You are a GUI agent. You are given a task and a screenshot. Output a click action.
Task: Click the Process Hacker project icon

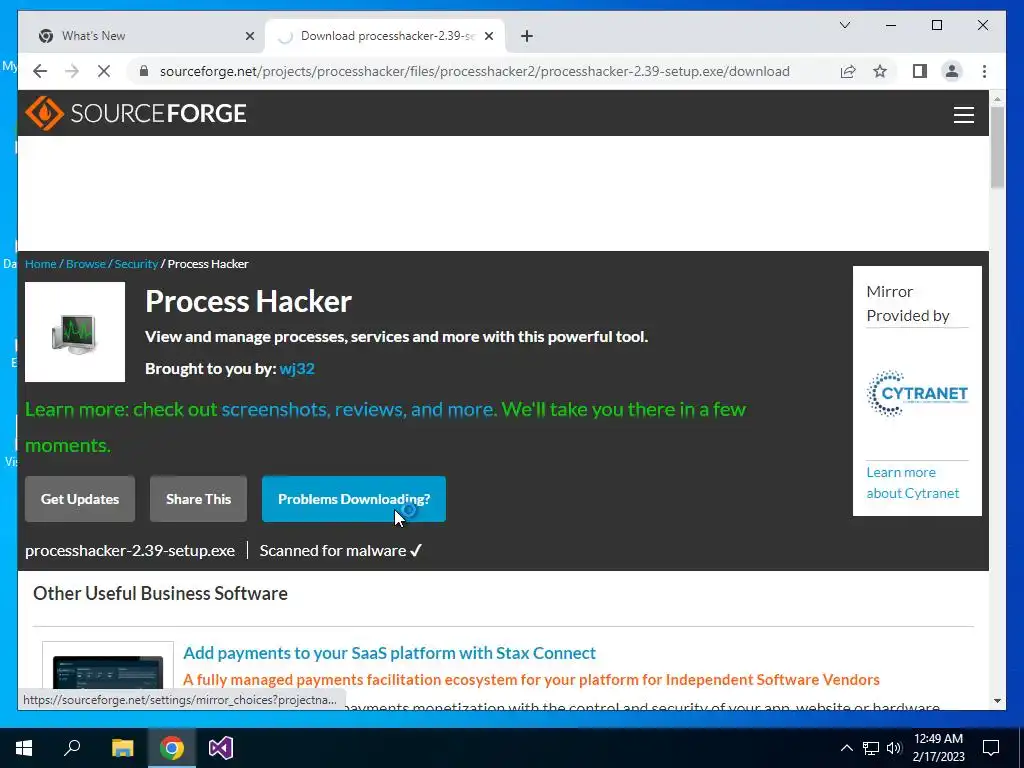point(75,332)
